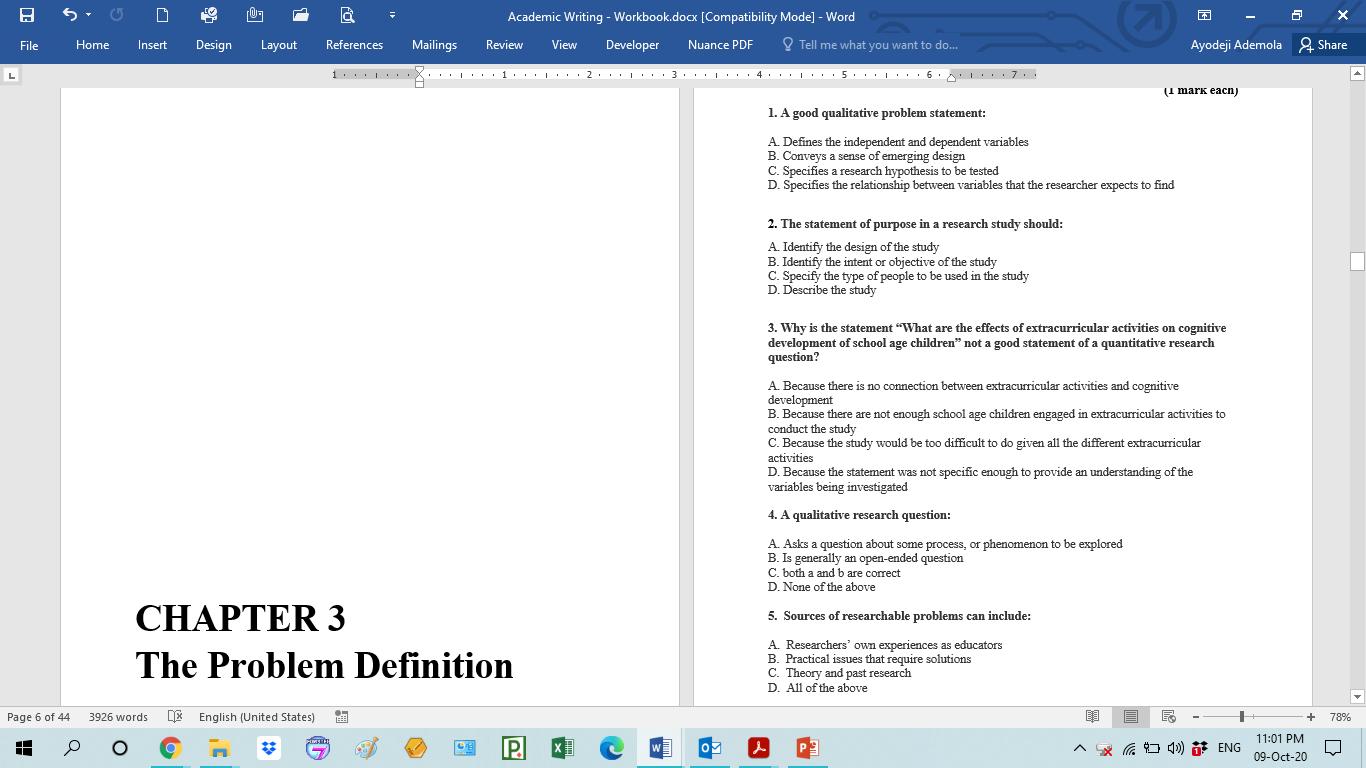Switch to Web Layout view

click(1168, 716)
